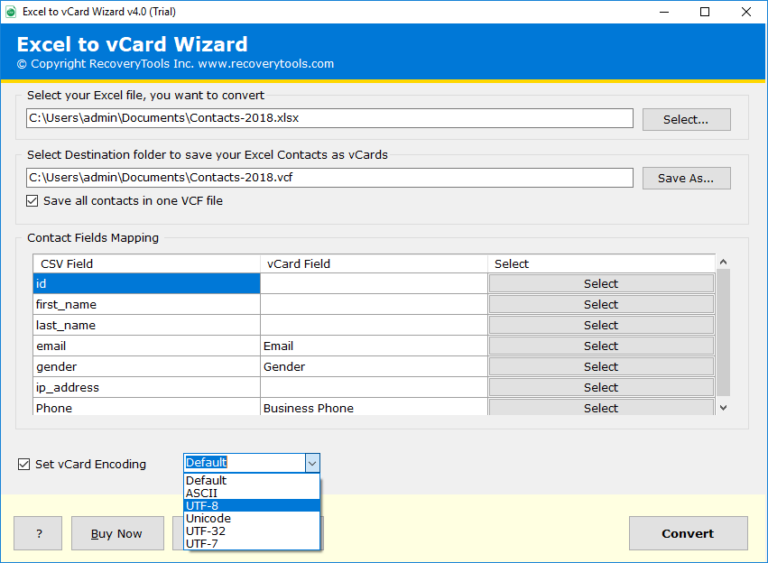Click Select button for id row
768x563 pixels.
tap(601, 284)
